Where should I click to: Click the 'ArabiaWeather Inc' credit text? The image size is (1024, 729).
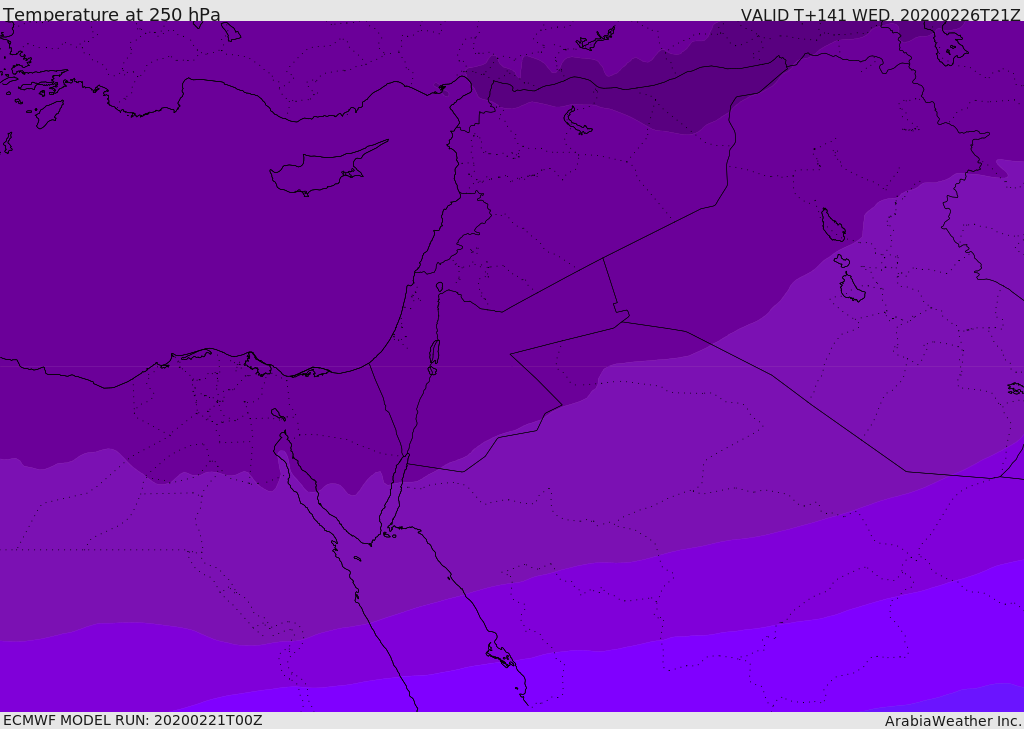coord(952,721)
